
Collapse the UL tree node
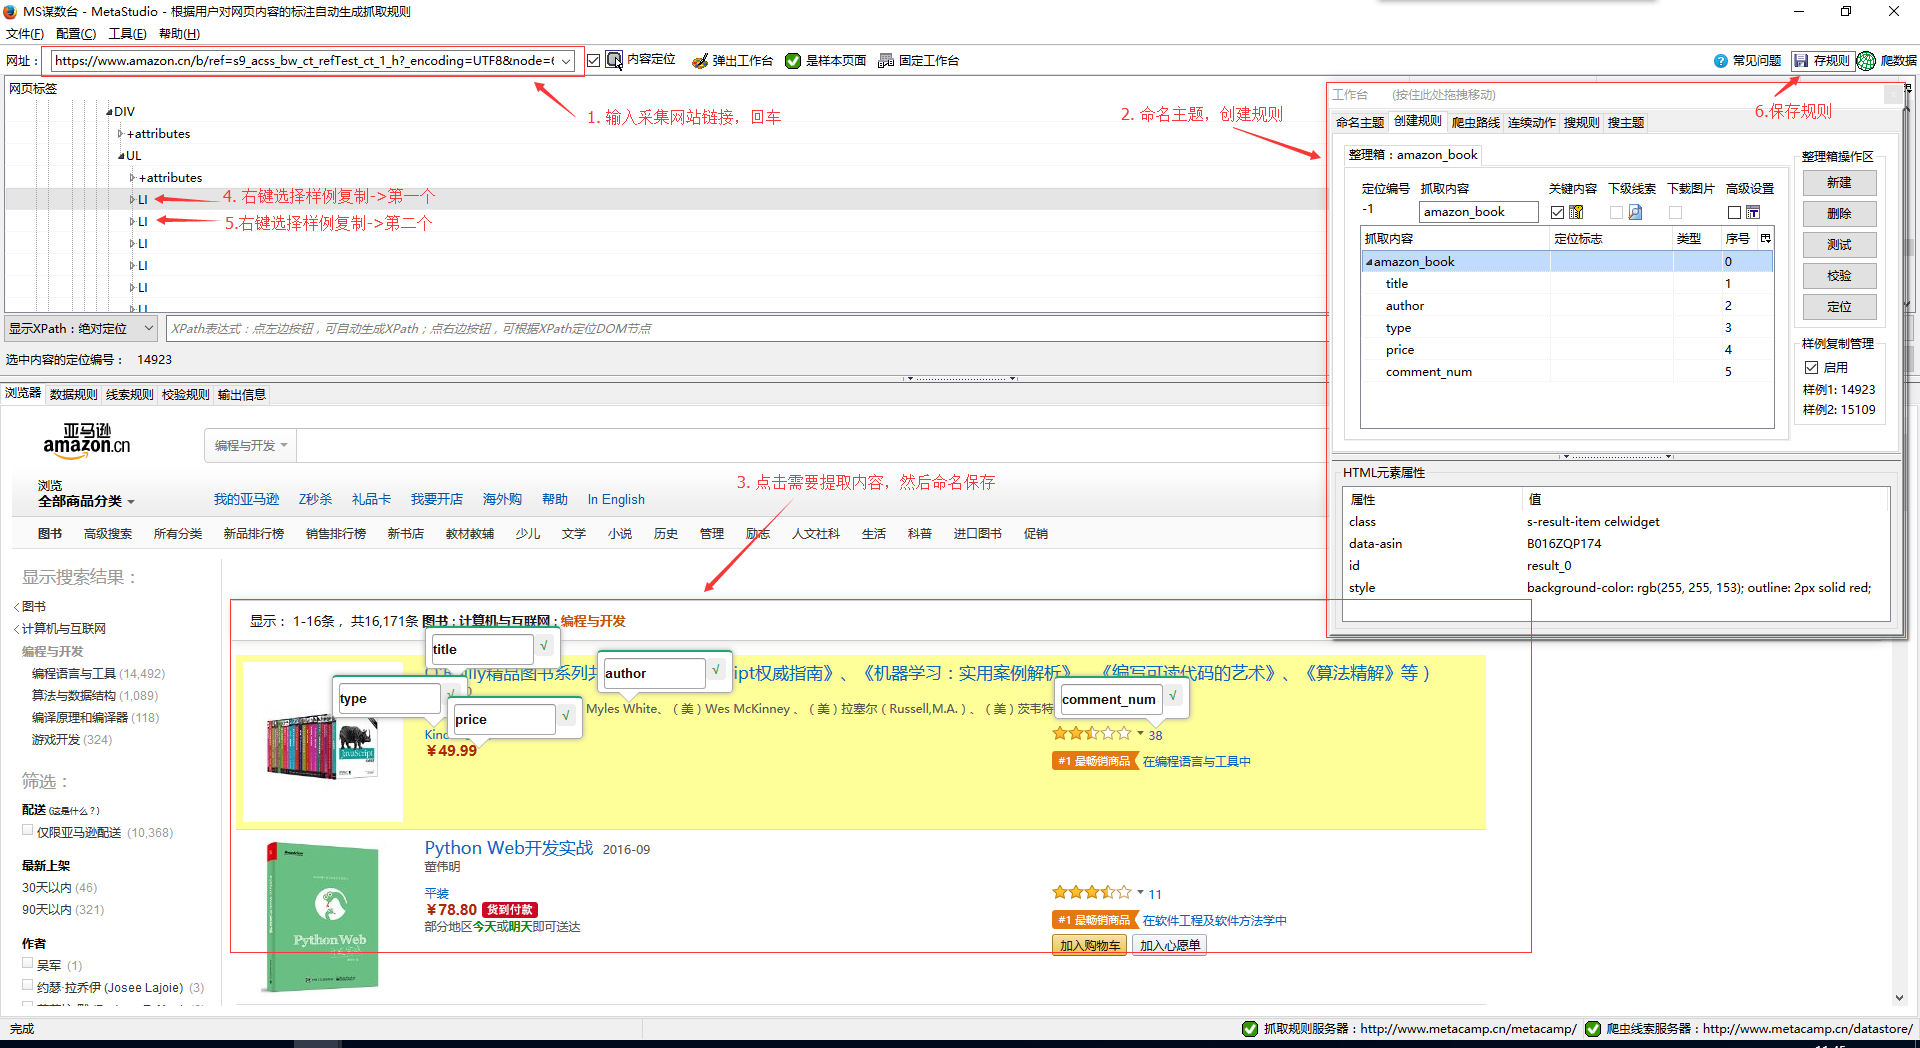click(x=121, y=156)
